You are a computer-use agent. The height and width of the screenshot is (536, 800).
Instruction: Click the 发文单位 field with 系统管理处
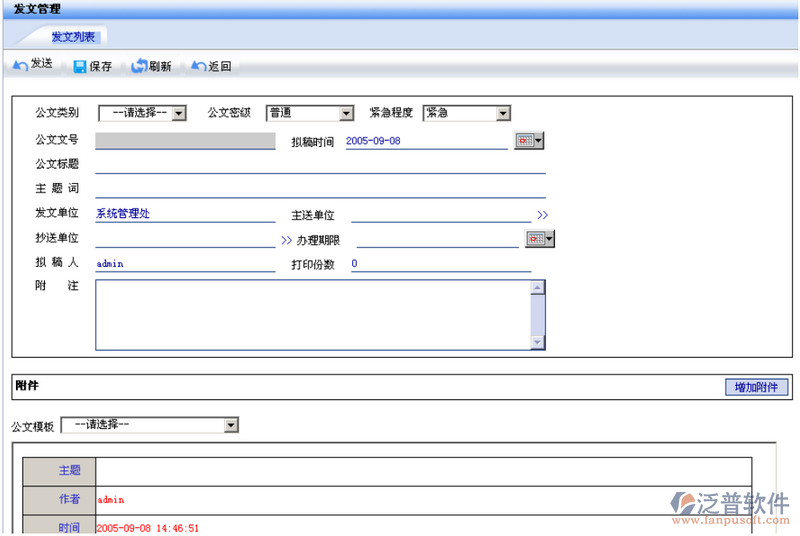[185, 214]
